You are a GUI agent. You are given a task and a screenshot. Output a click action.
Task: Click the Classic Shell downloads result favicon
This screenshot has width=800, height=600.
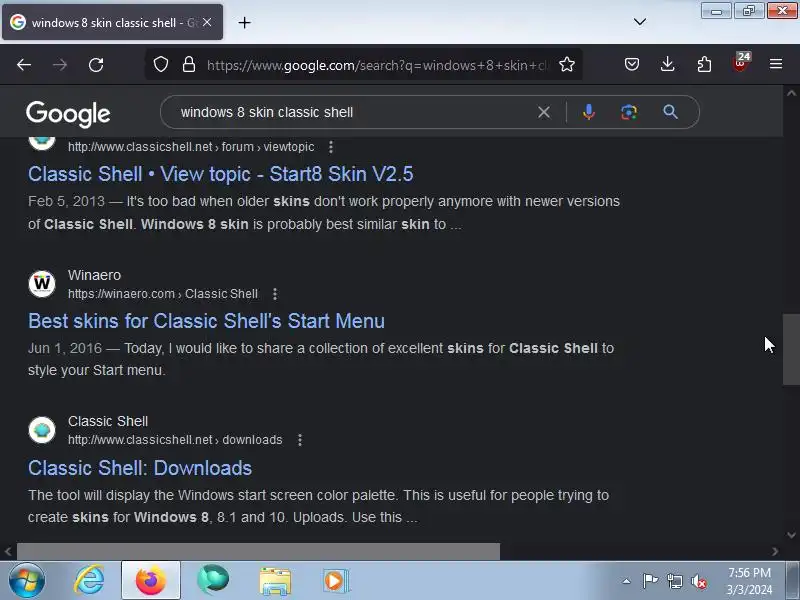[x=42, y=430]
